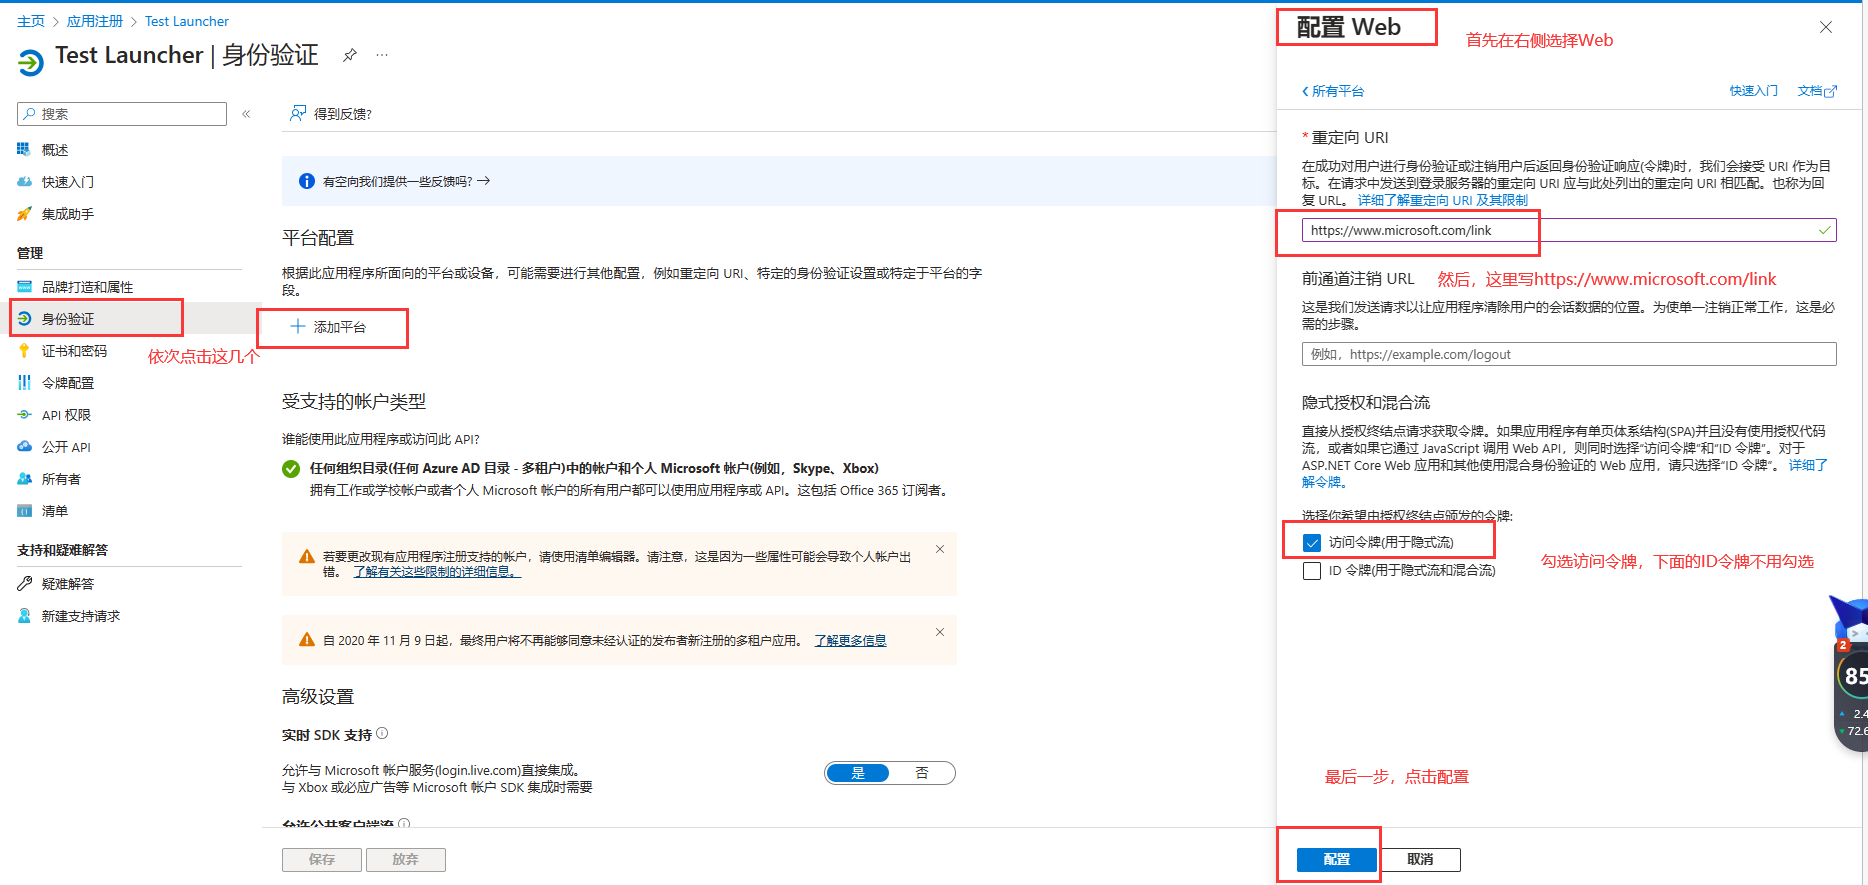
Task: Open 详细了解重定向 URI 及其限制 link
Action: [x=1442, y=200]
